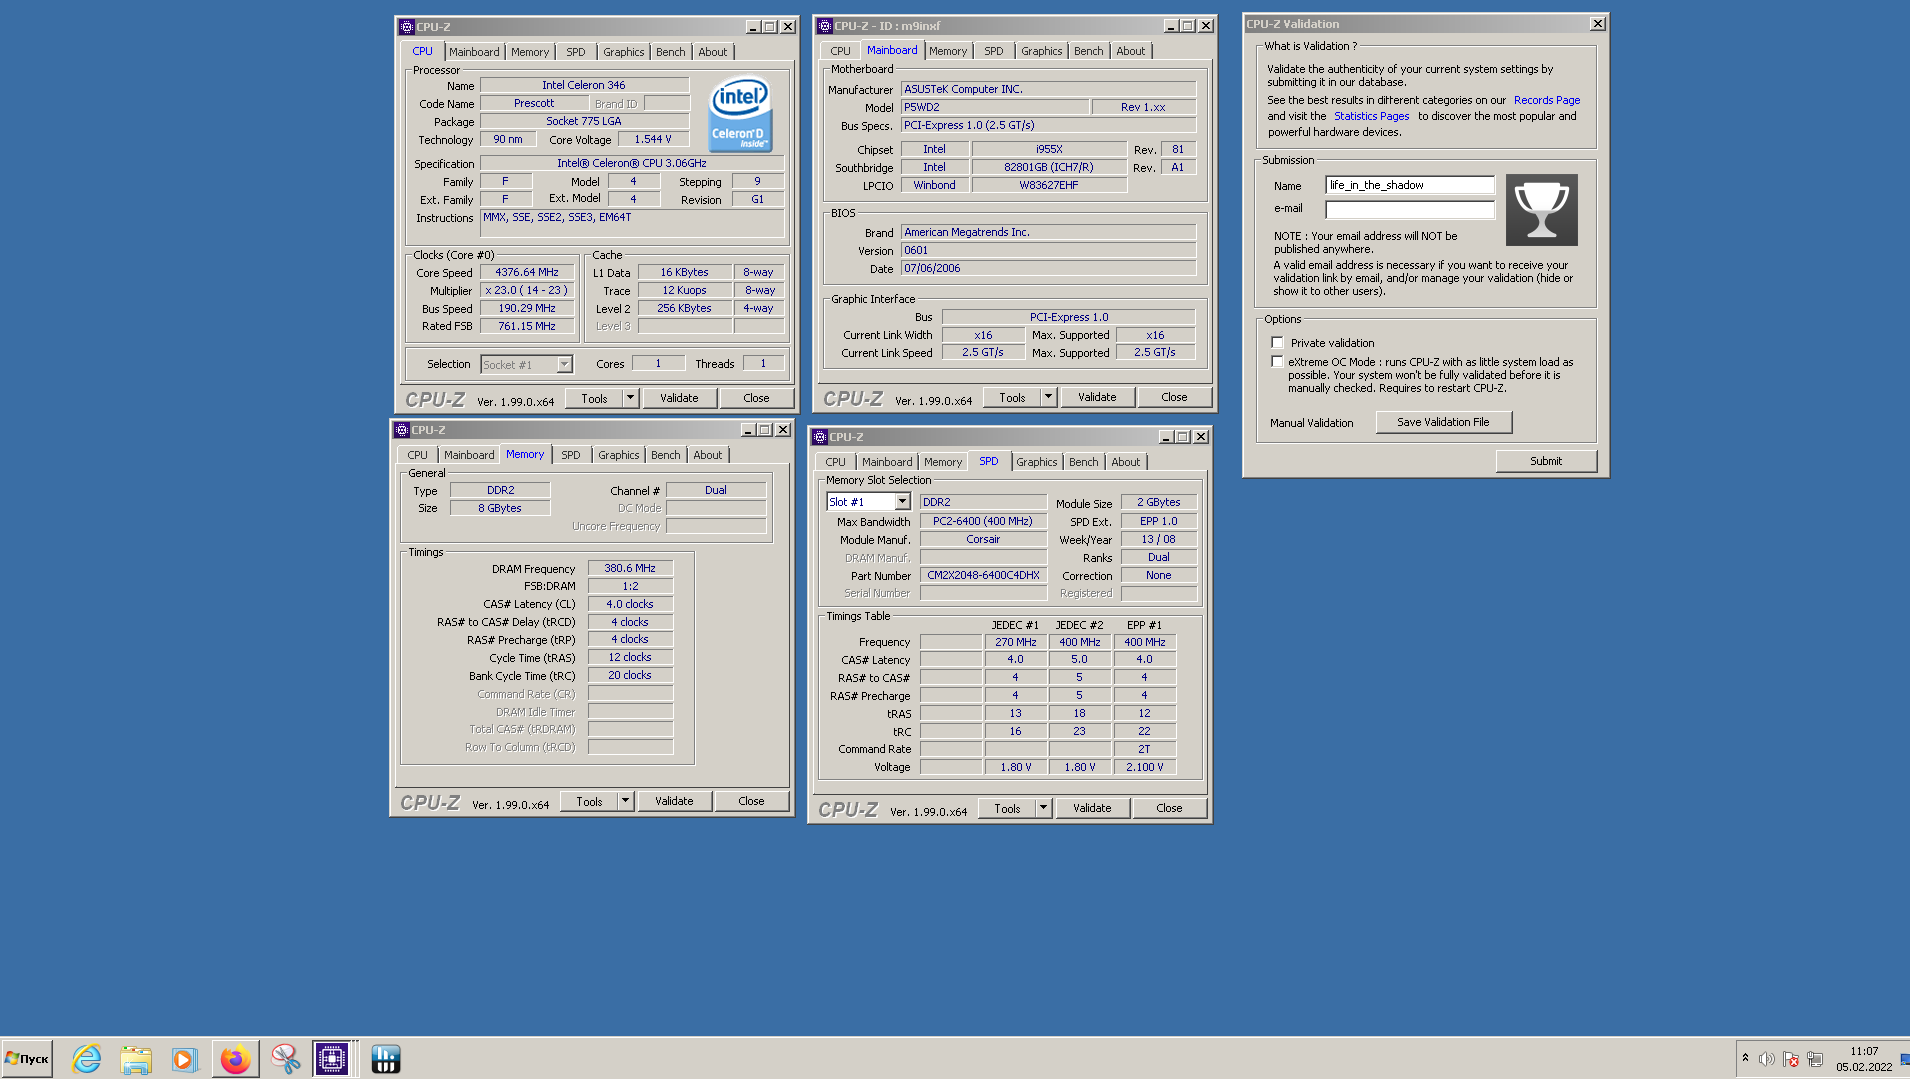Click Save Validation File button
The width and height of the screenshot is (1910, 1079).
click(x=1444, y=422)
